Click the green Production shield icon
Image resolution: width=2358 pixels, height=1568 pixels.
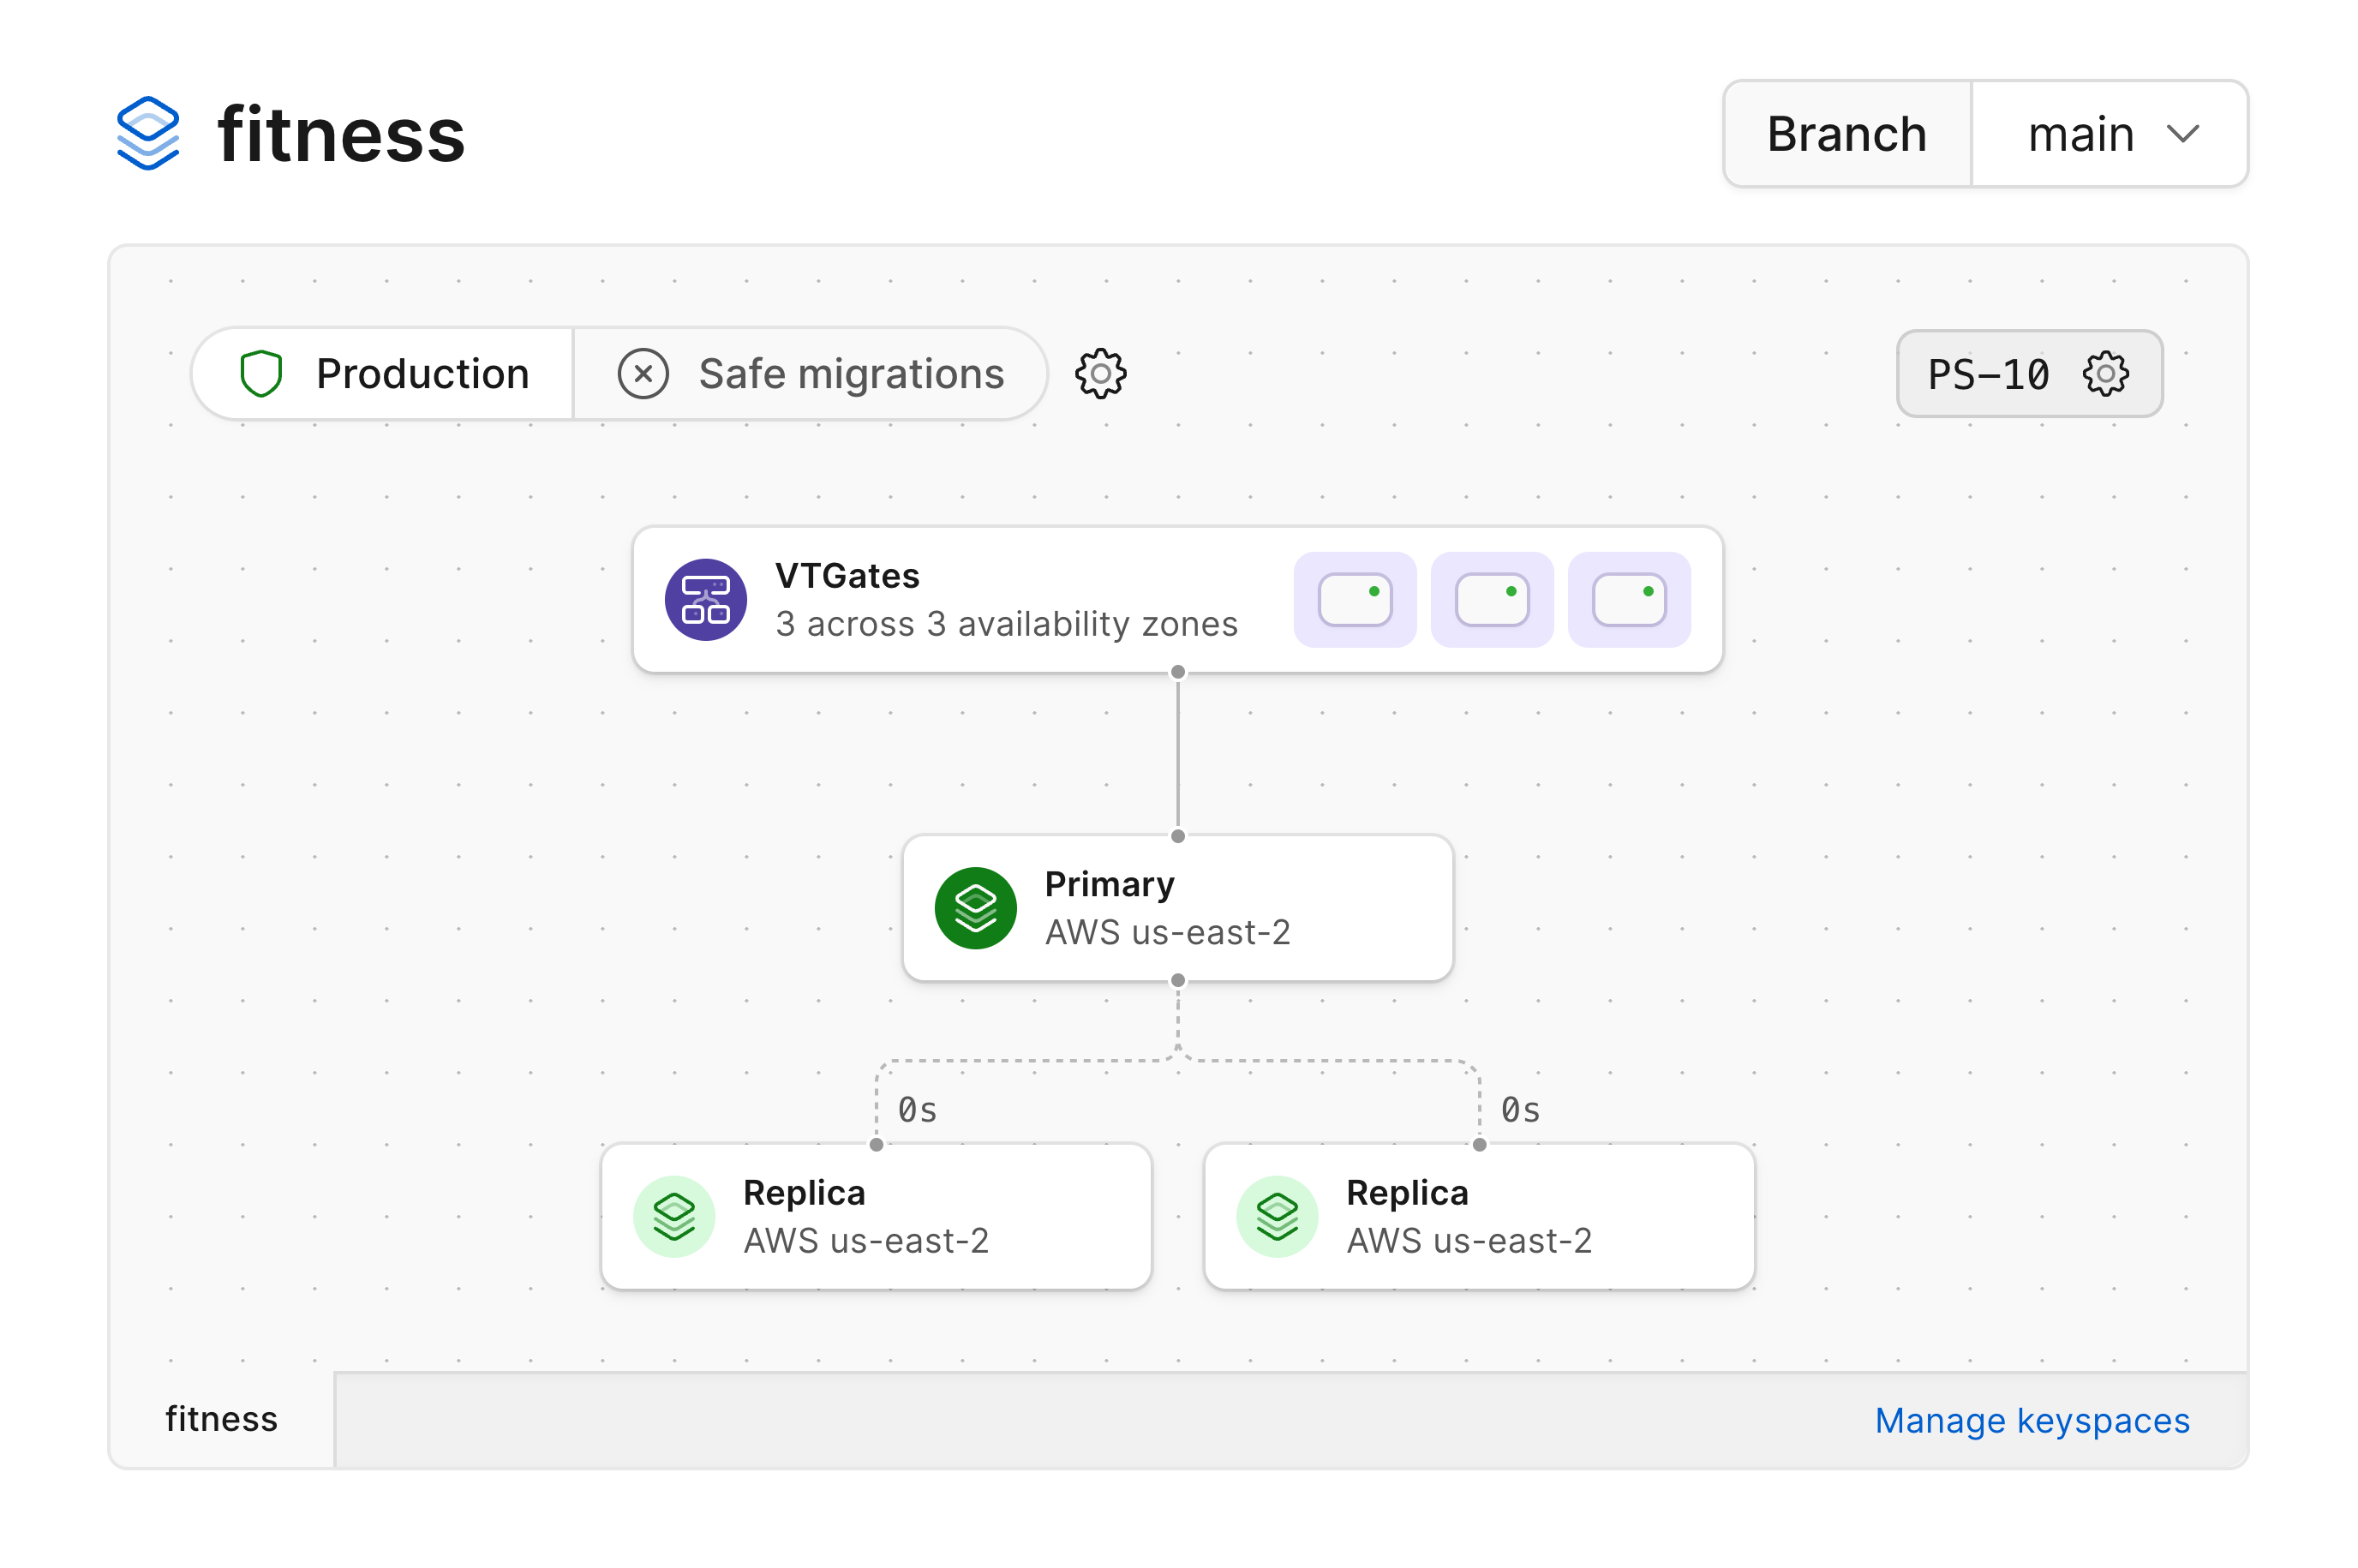[x=261, y=374]
